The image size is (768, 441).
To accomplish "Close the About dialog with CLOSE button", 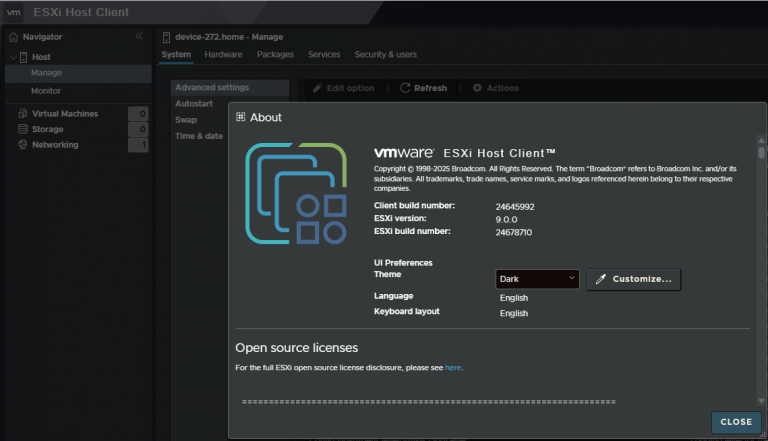I will 736,422.
